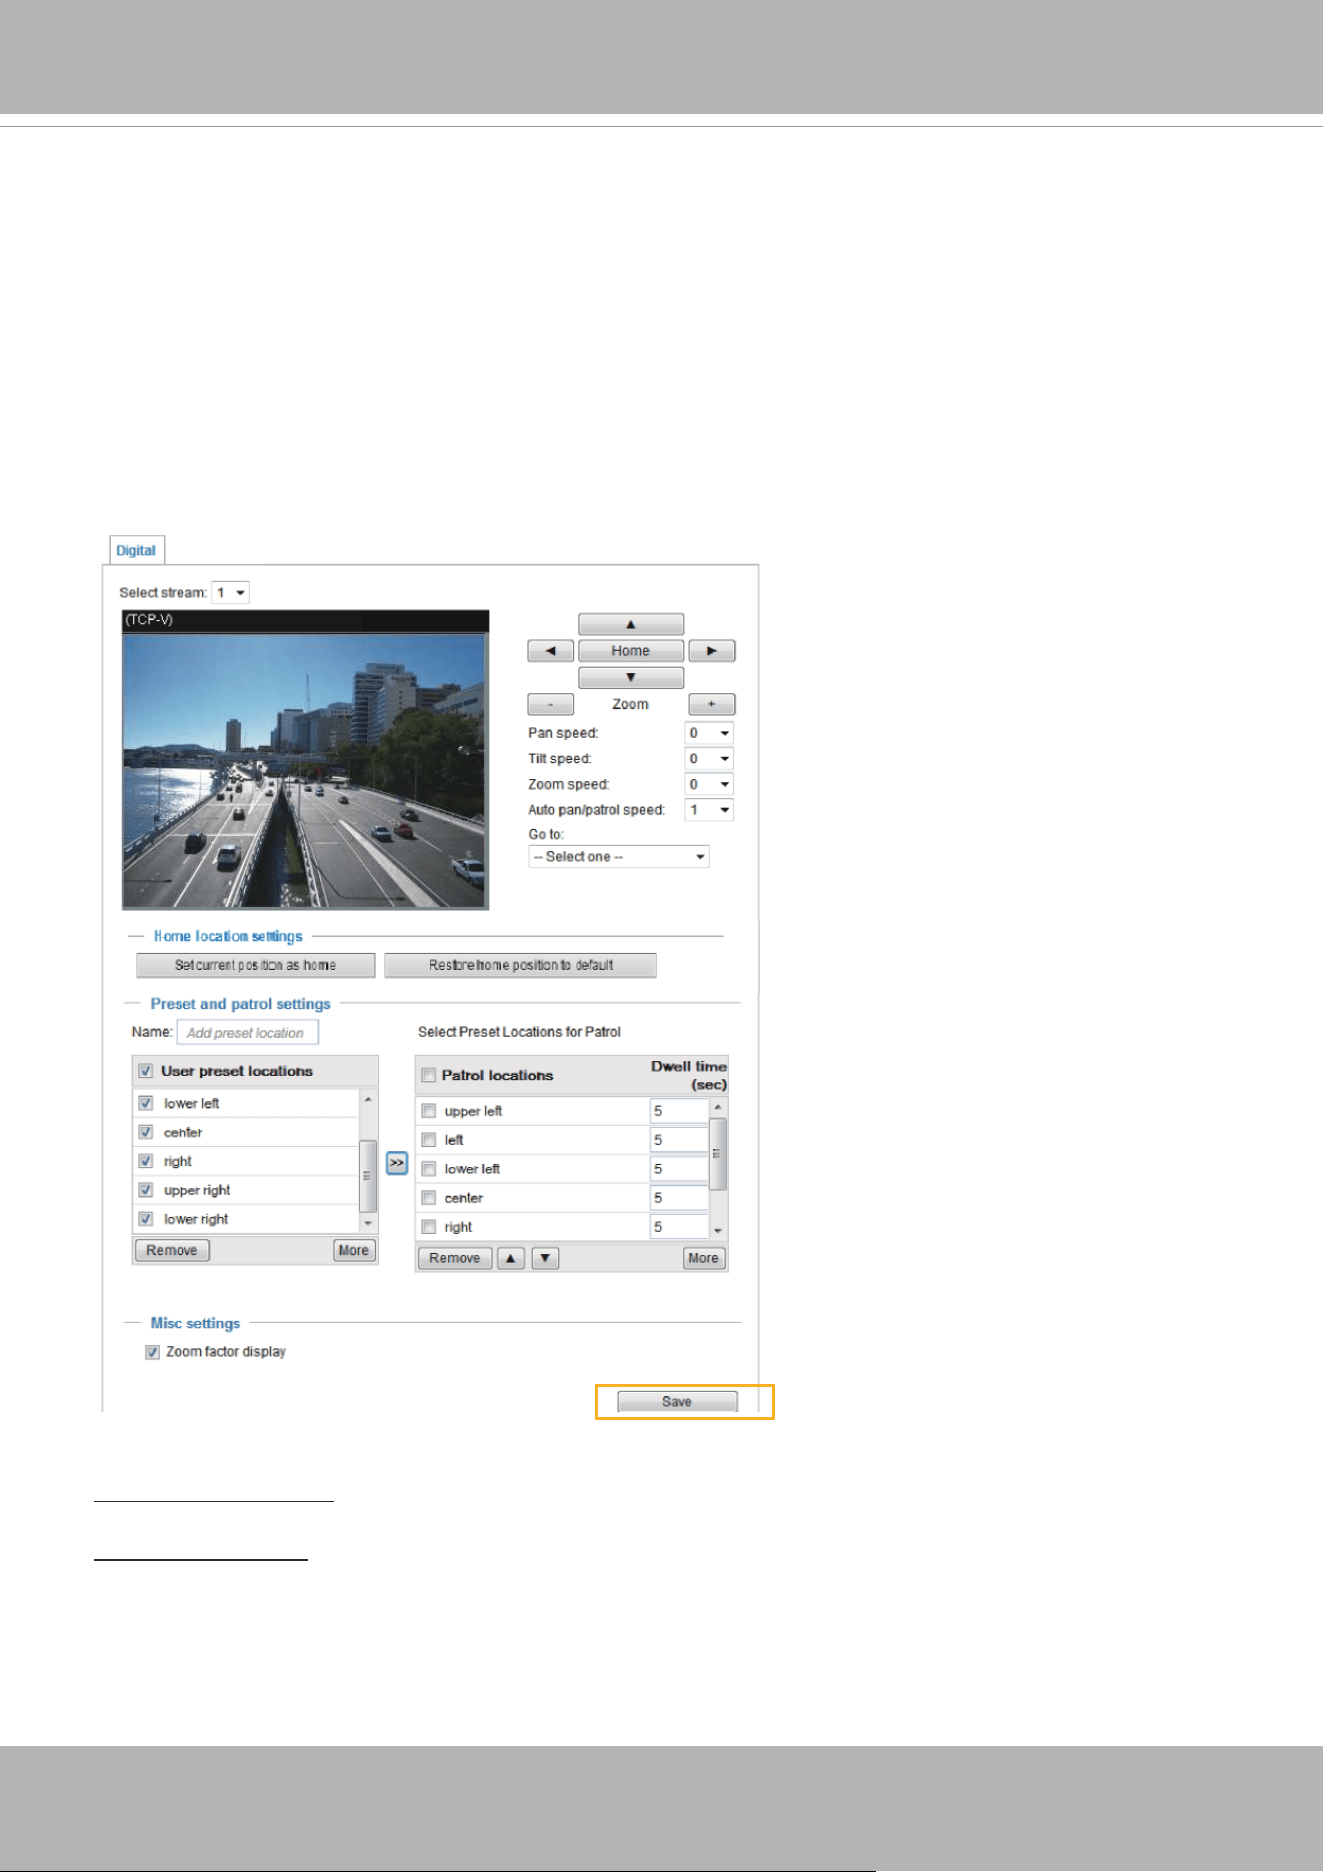The width and height of the screenshot is (1324, 1872).
Task: Click the Add preset location name field
Action: click(248, 1033)
